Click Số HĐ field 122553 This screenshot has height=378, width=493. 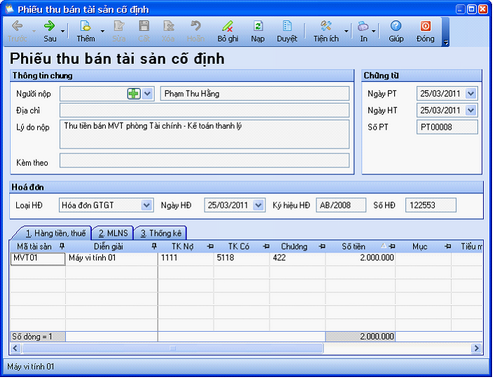[x=431, y=205]
